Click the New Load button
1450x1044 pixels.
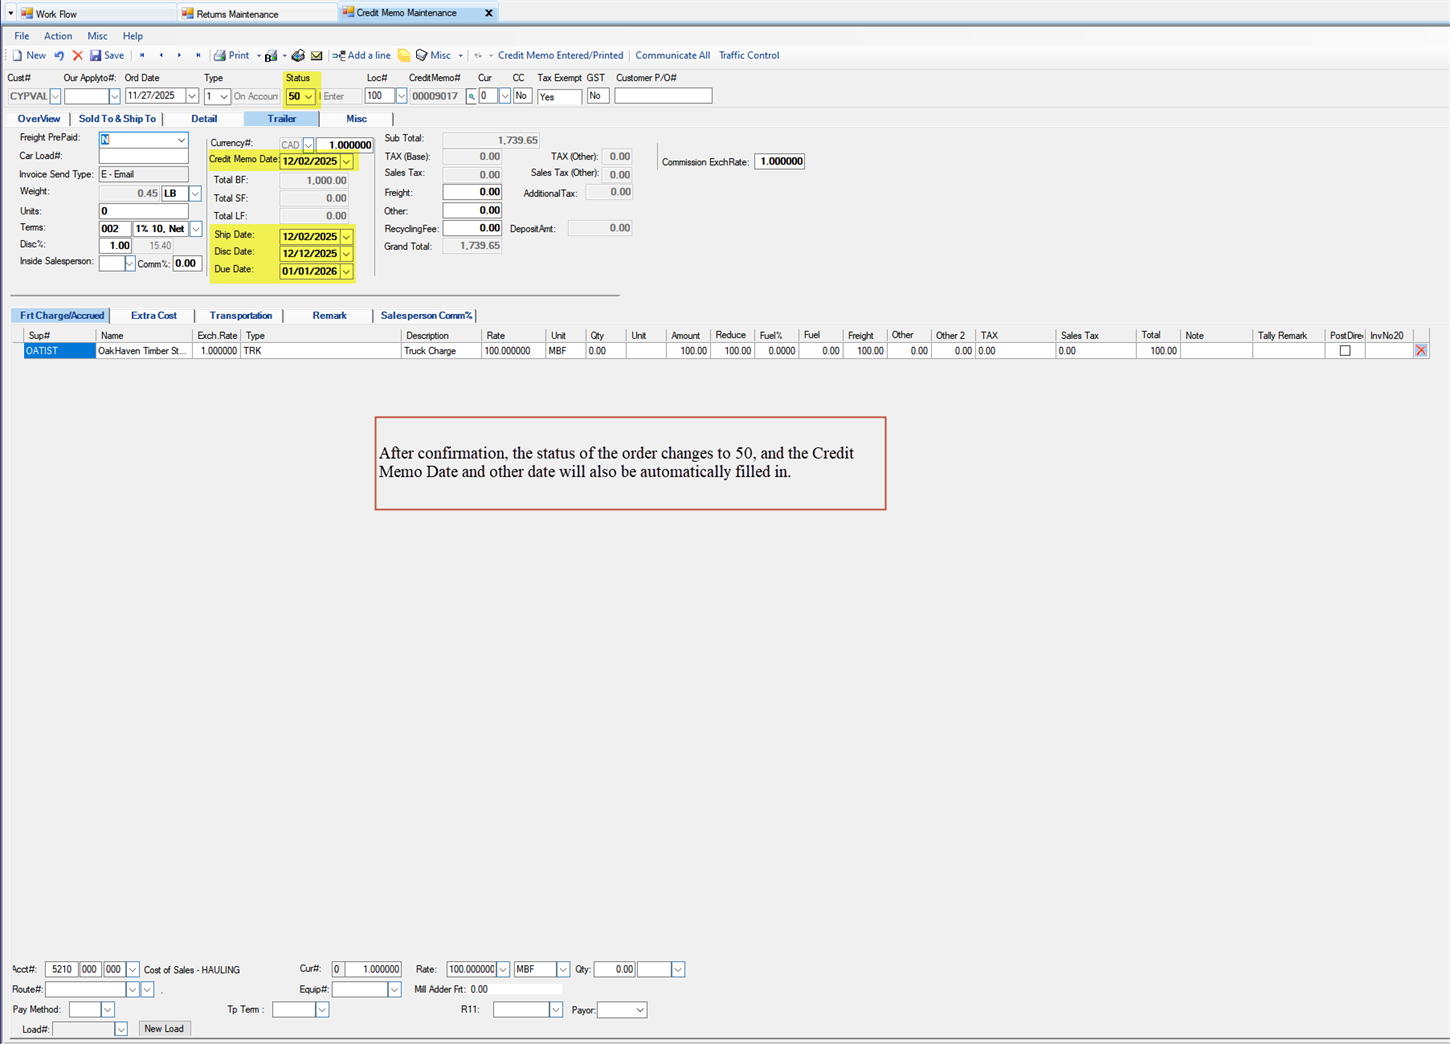point(164,1029)
